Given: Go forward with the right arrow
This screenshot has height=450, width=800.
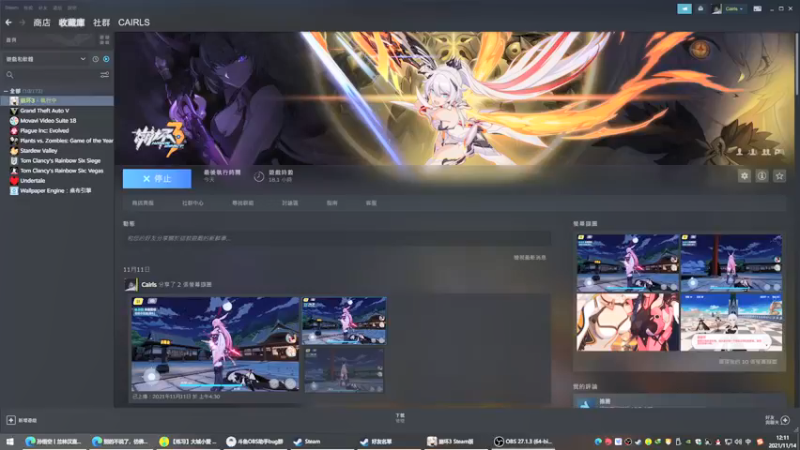Looking at the screenshot, I should [x=22, y=22].
